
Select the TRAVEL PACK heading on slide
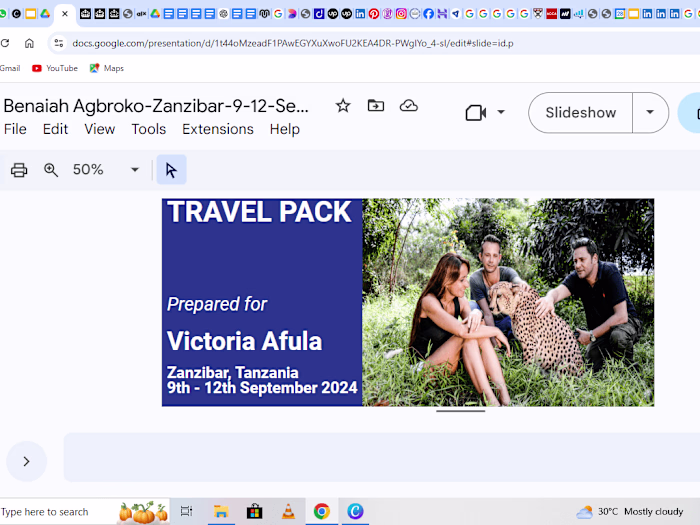click(x=259, y=212)
